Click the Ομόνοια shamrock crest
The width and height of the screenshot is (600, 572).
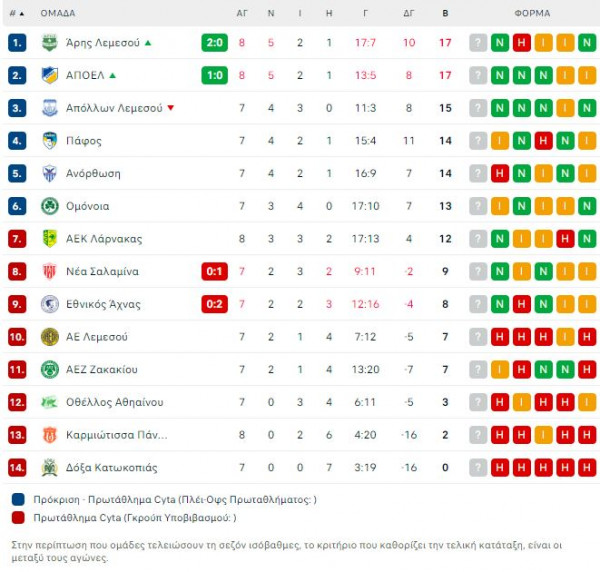(x=49, y=206)
